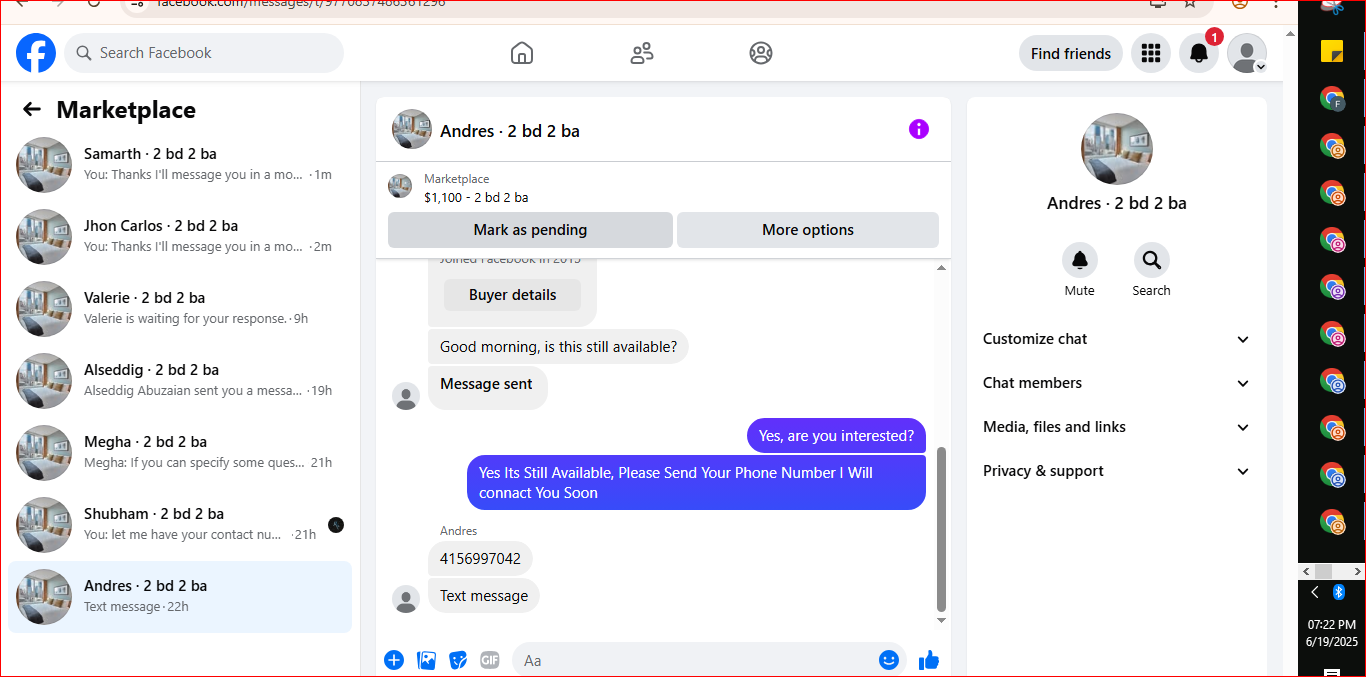Screen dimensions: 1366x677
Task: Open the Friends icon in top navigation
Action: click(x=642, y=53)
